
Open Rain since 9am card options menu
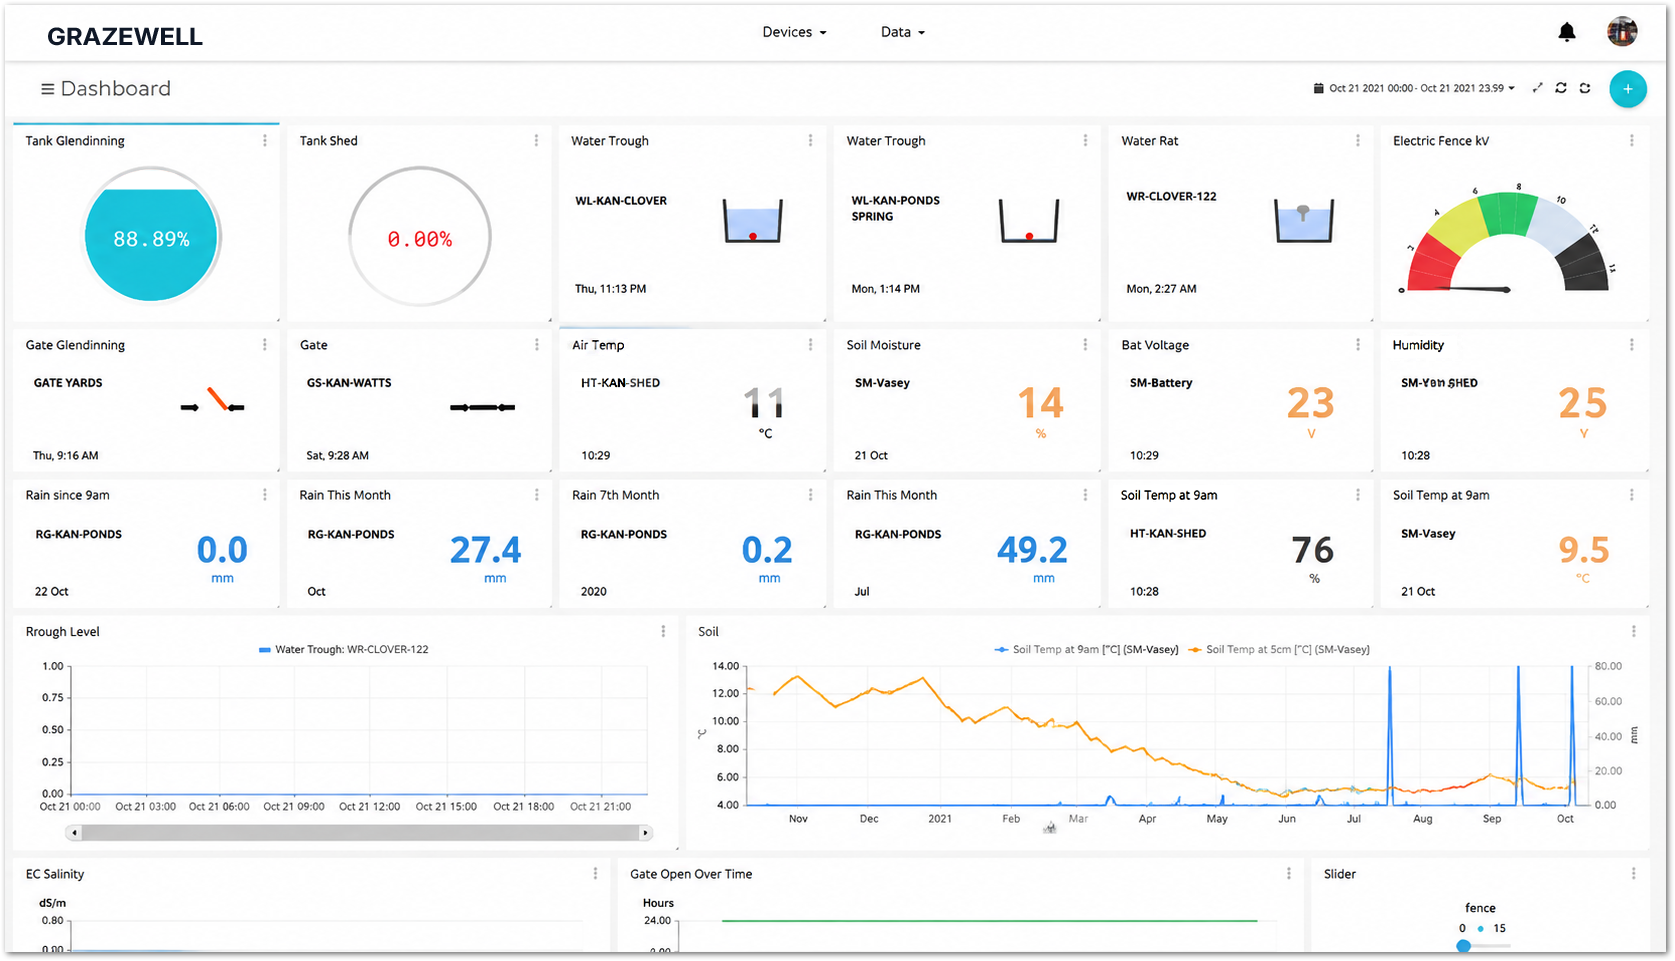tap(265, 495)
